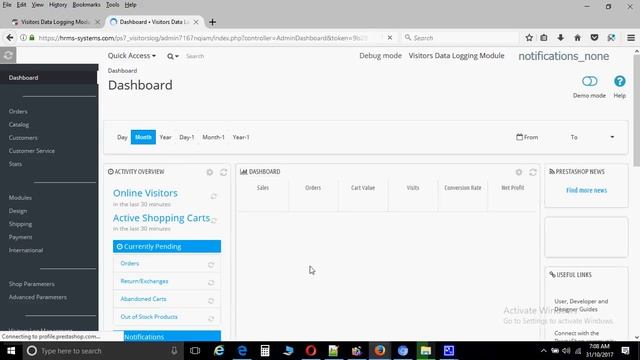The width and height of the screenshot is (640, 360).
Task: Open Calculator from the taskbar
Action: tap(265, 351)
